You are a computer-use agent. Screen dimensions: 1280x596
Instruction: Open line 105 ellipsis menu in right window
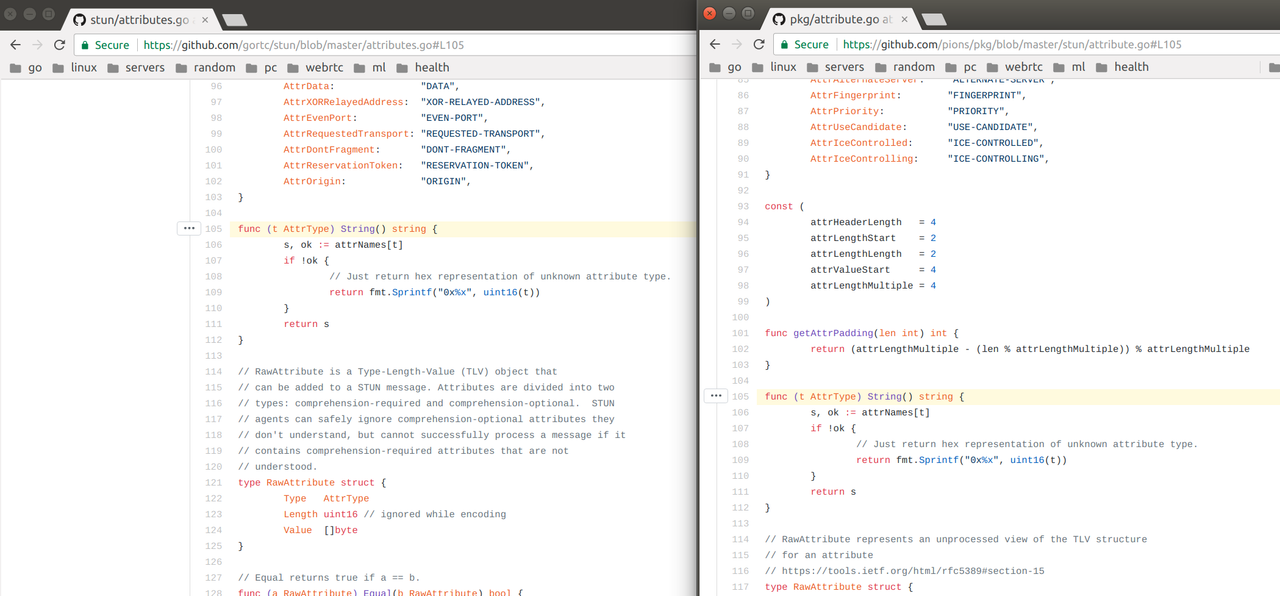pos(715,396)
